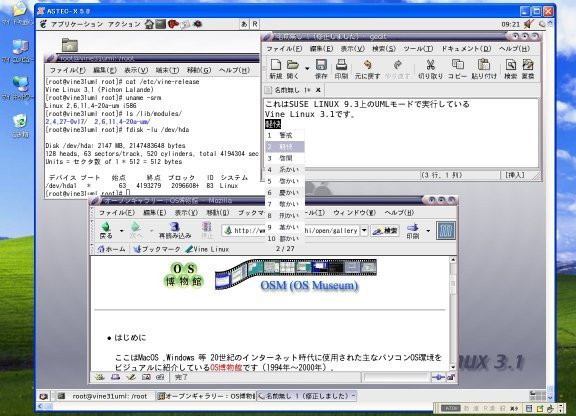
Task: Click the red web browser launcher in panel
Action: point(173,24)
